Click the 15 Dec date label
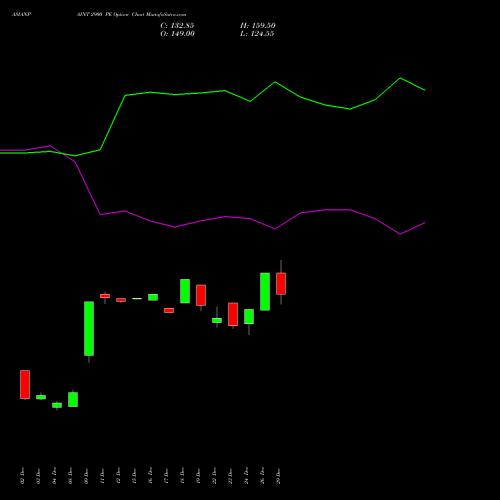Image resolution: width=500 pixels, height=500 pixels. coord(134,476)
